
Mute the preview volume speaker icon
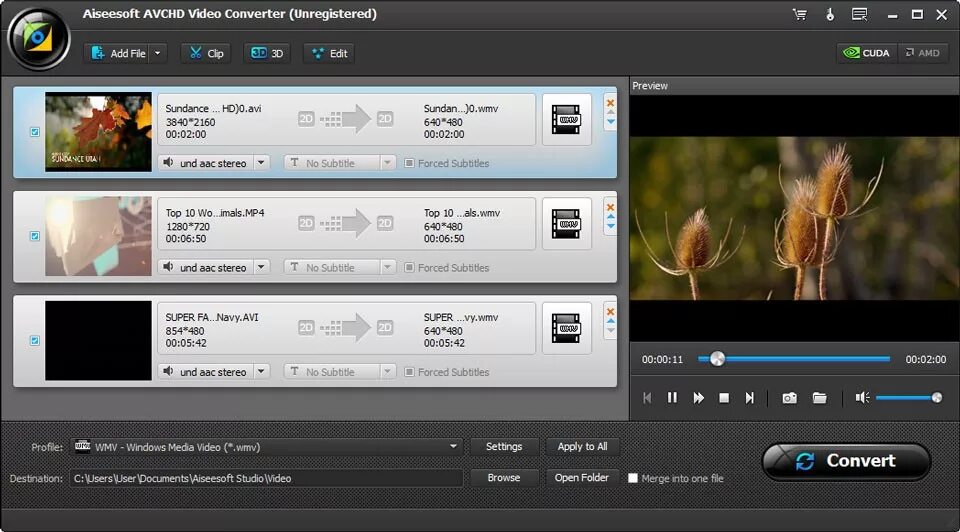coord(862,398)
